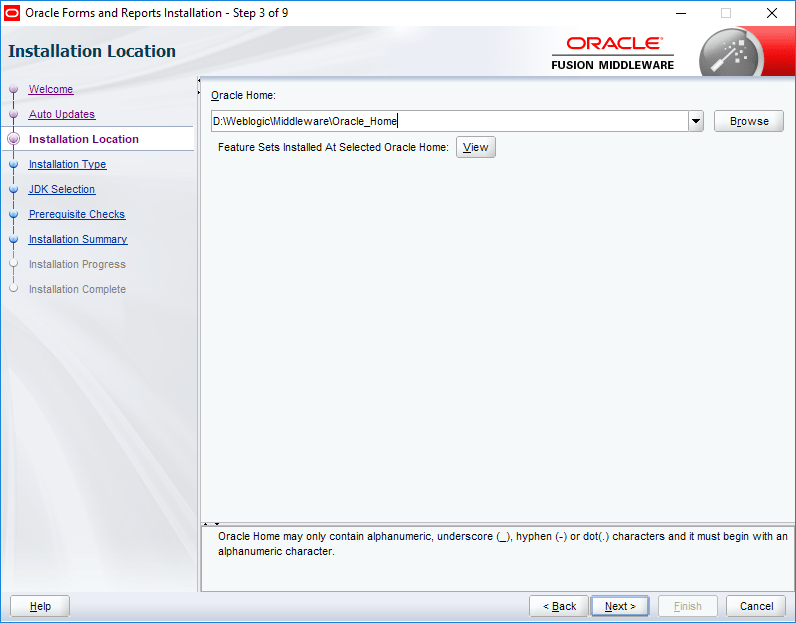Viewport: 796px width, 623px height.
Task: Expand the Oracle Home dropdown arrow
Action: tap(696, 121)
